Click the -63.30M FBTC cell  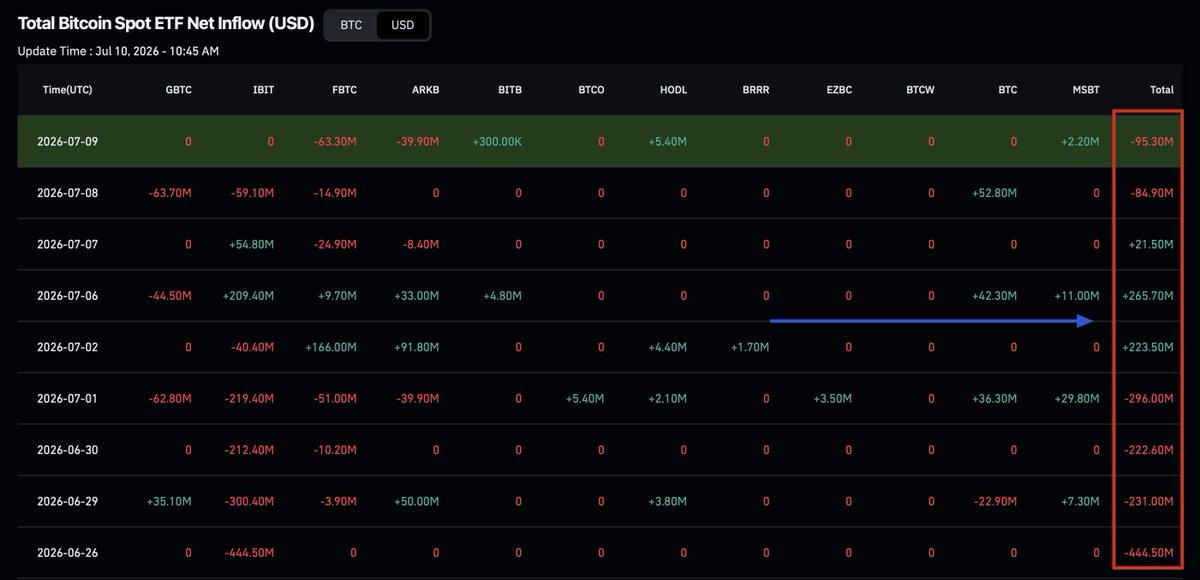coord(335,142)
